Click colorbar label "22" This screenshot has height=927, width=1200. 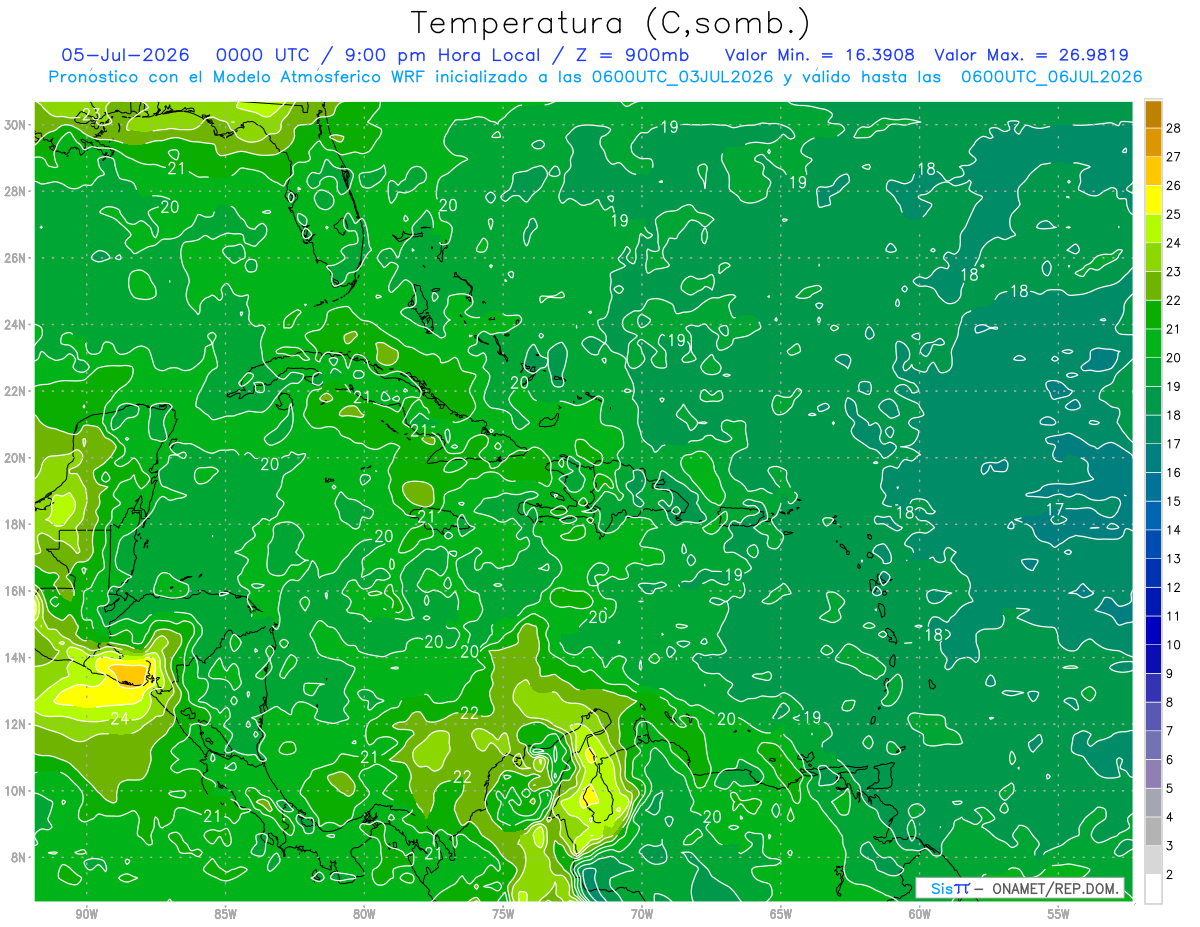[1174, 300]
